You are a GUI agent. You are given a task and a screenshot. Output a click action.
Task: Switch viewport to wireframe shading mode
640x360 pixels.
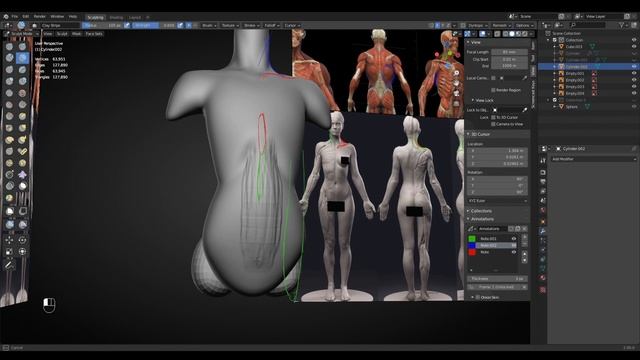506,34
